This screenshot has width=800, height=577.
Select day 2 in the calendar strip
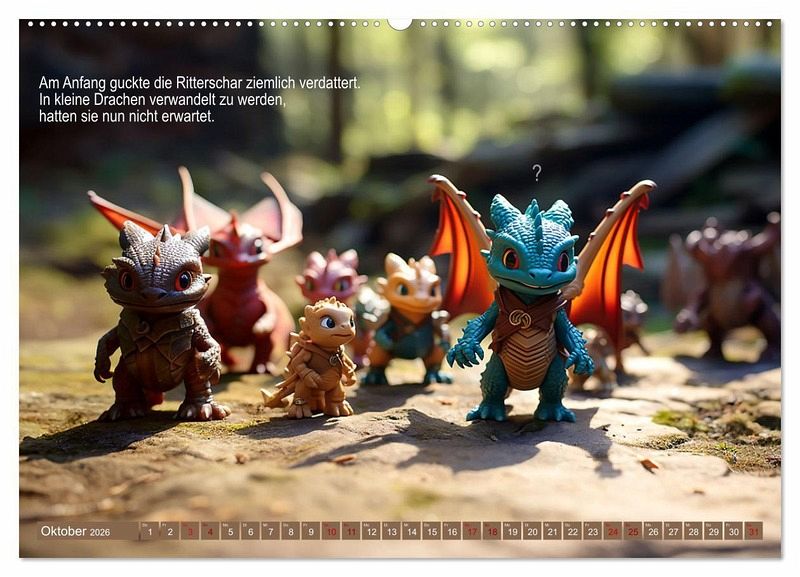point(170,531)
